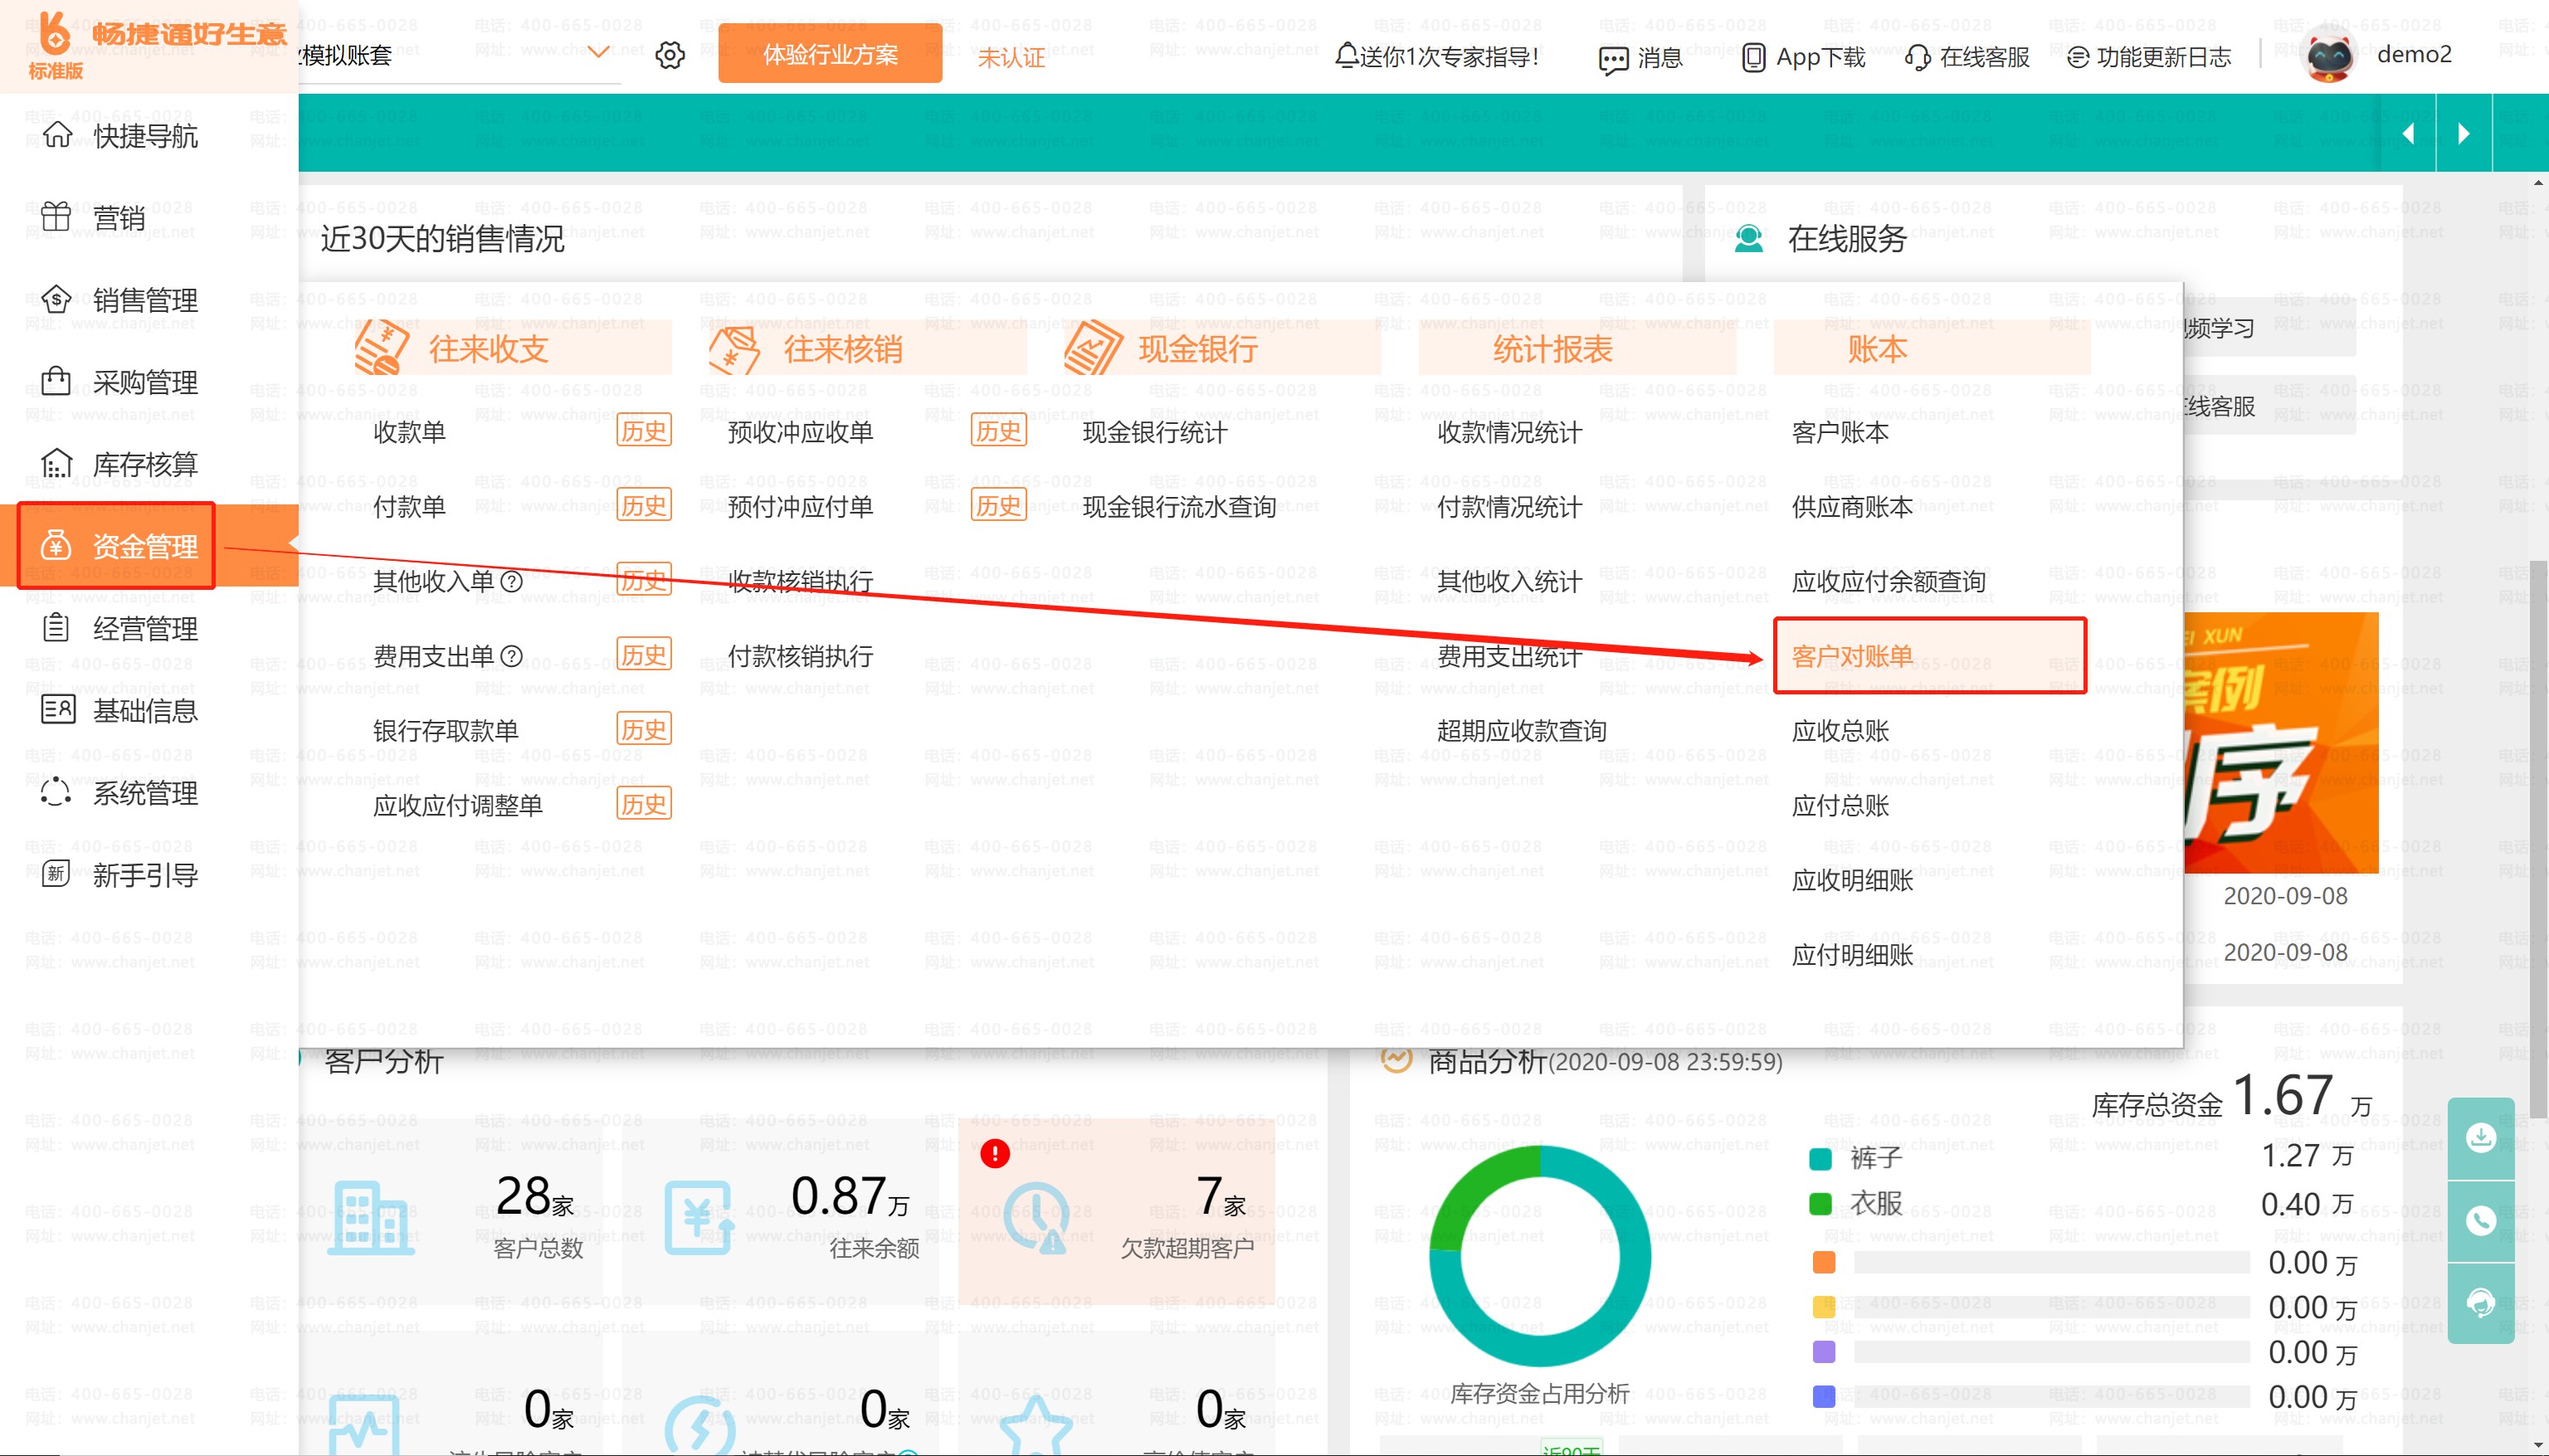2549x1456 pixels.
Task: Open 历史 next to 收款单
Action: coord(643,431)
